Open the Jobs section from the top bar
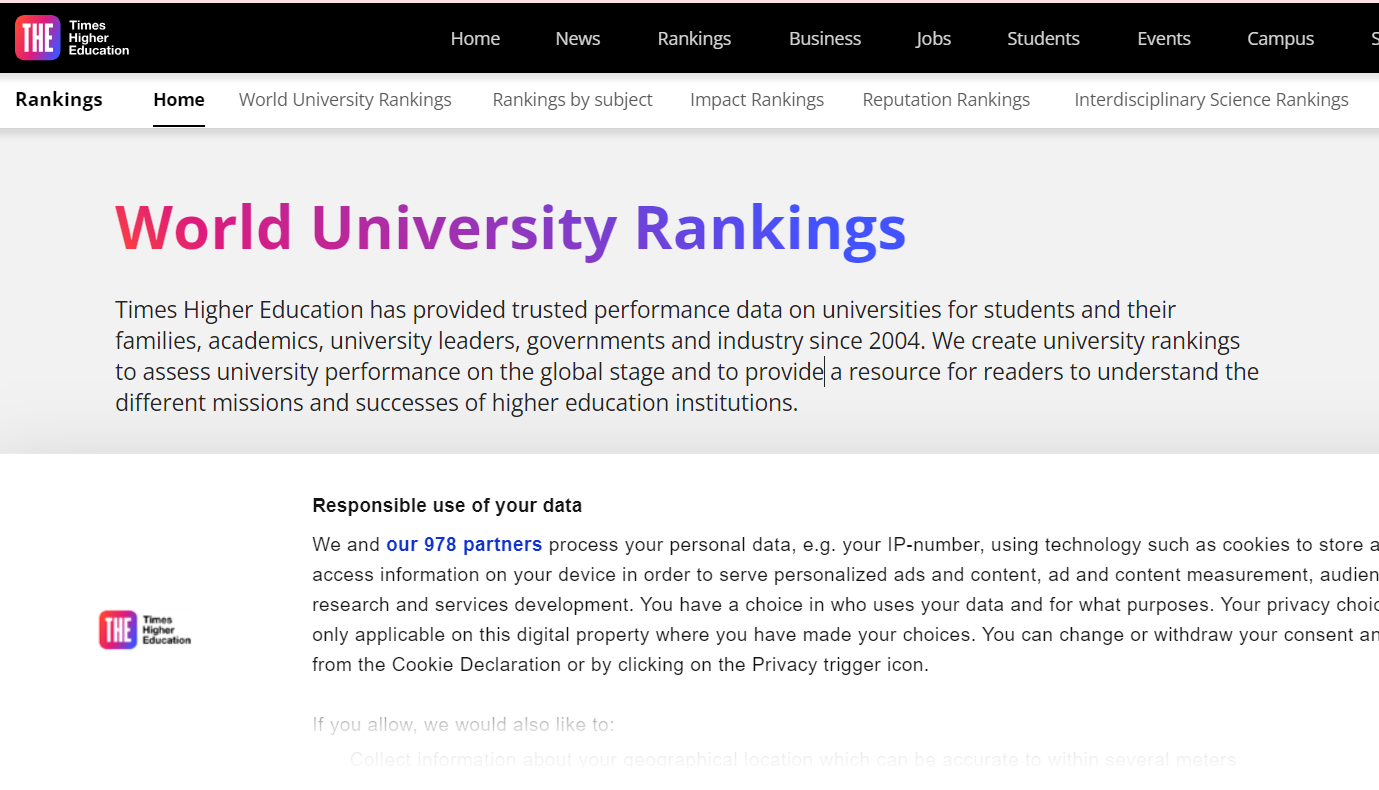1379x790 pixels. click(x=933, y=39)
